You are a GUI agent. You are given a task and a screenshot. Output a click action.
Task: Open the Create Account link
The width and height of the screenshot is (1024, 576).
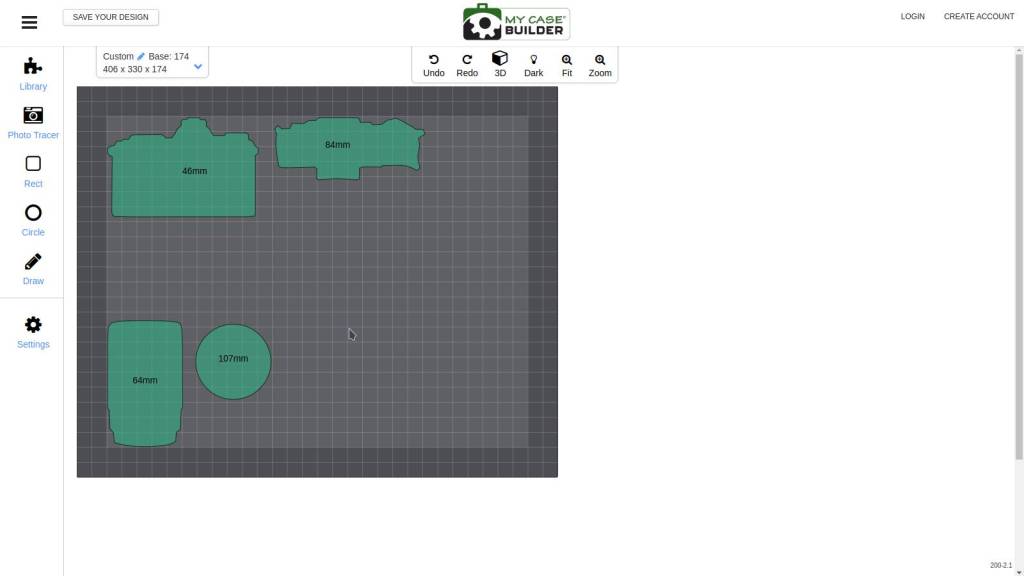point(978,16)
